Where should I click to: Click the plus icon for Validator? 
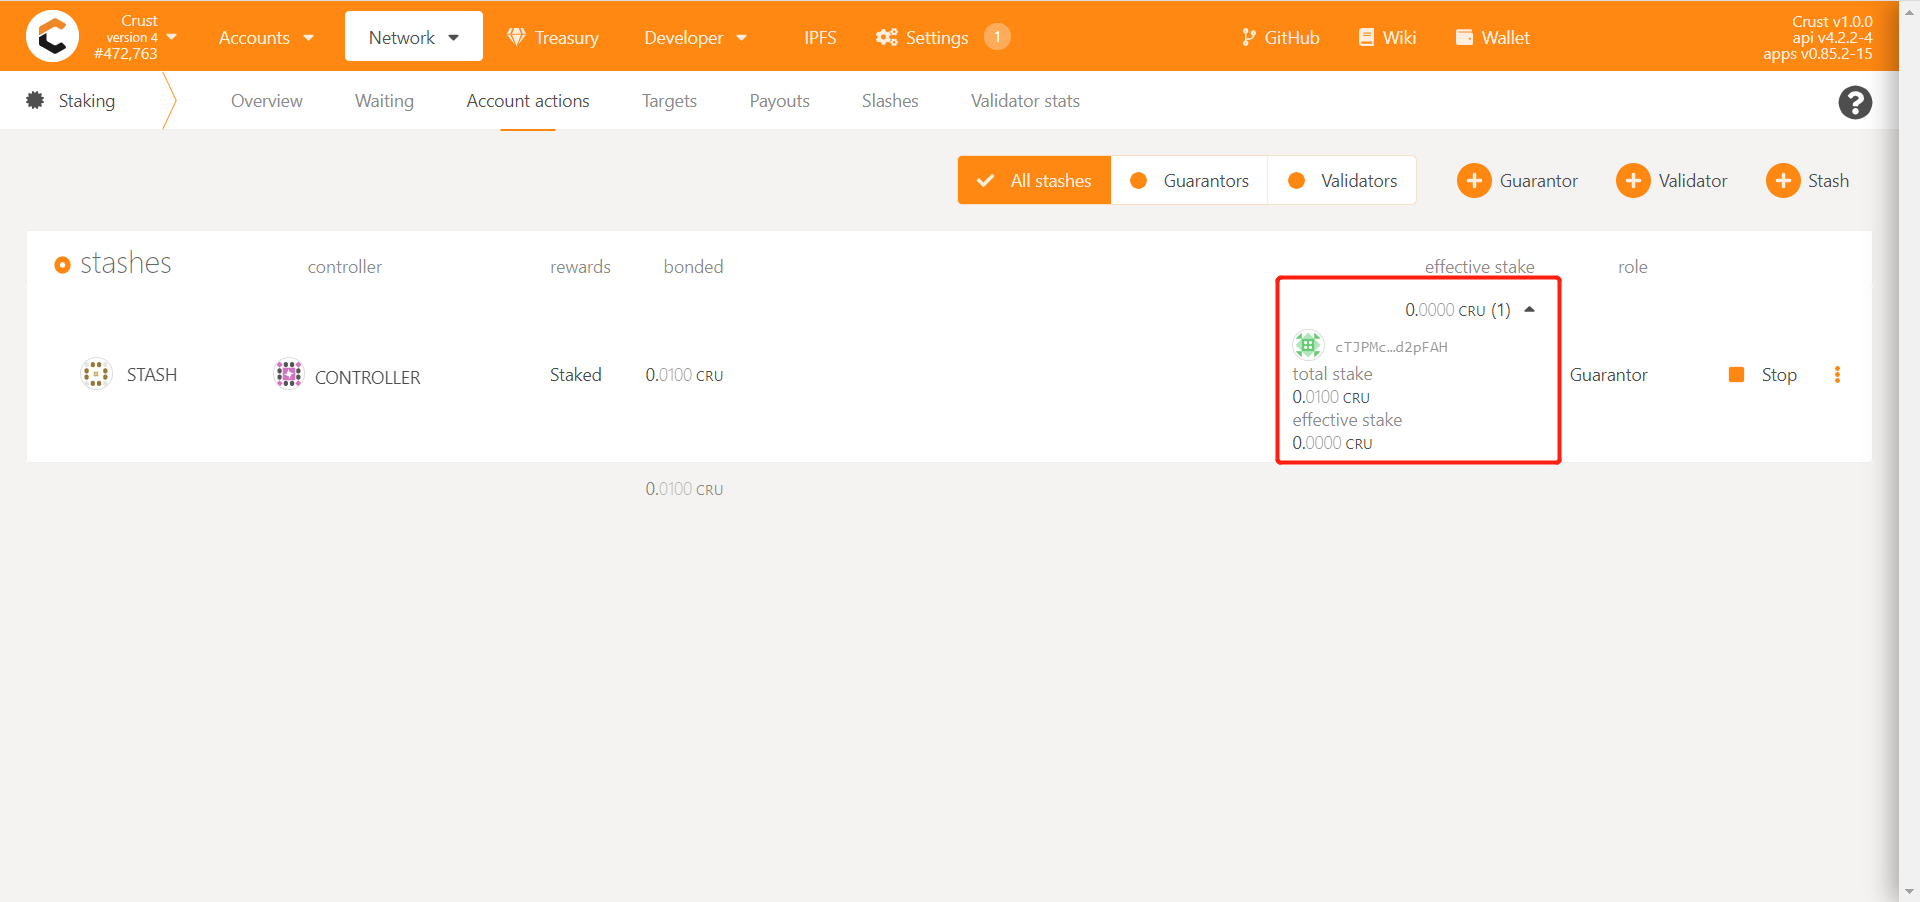[1633, 181]
